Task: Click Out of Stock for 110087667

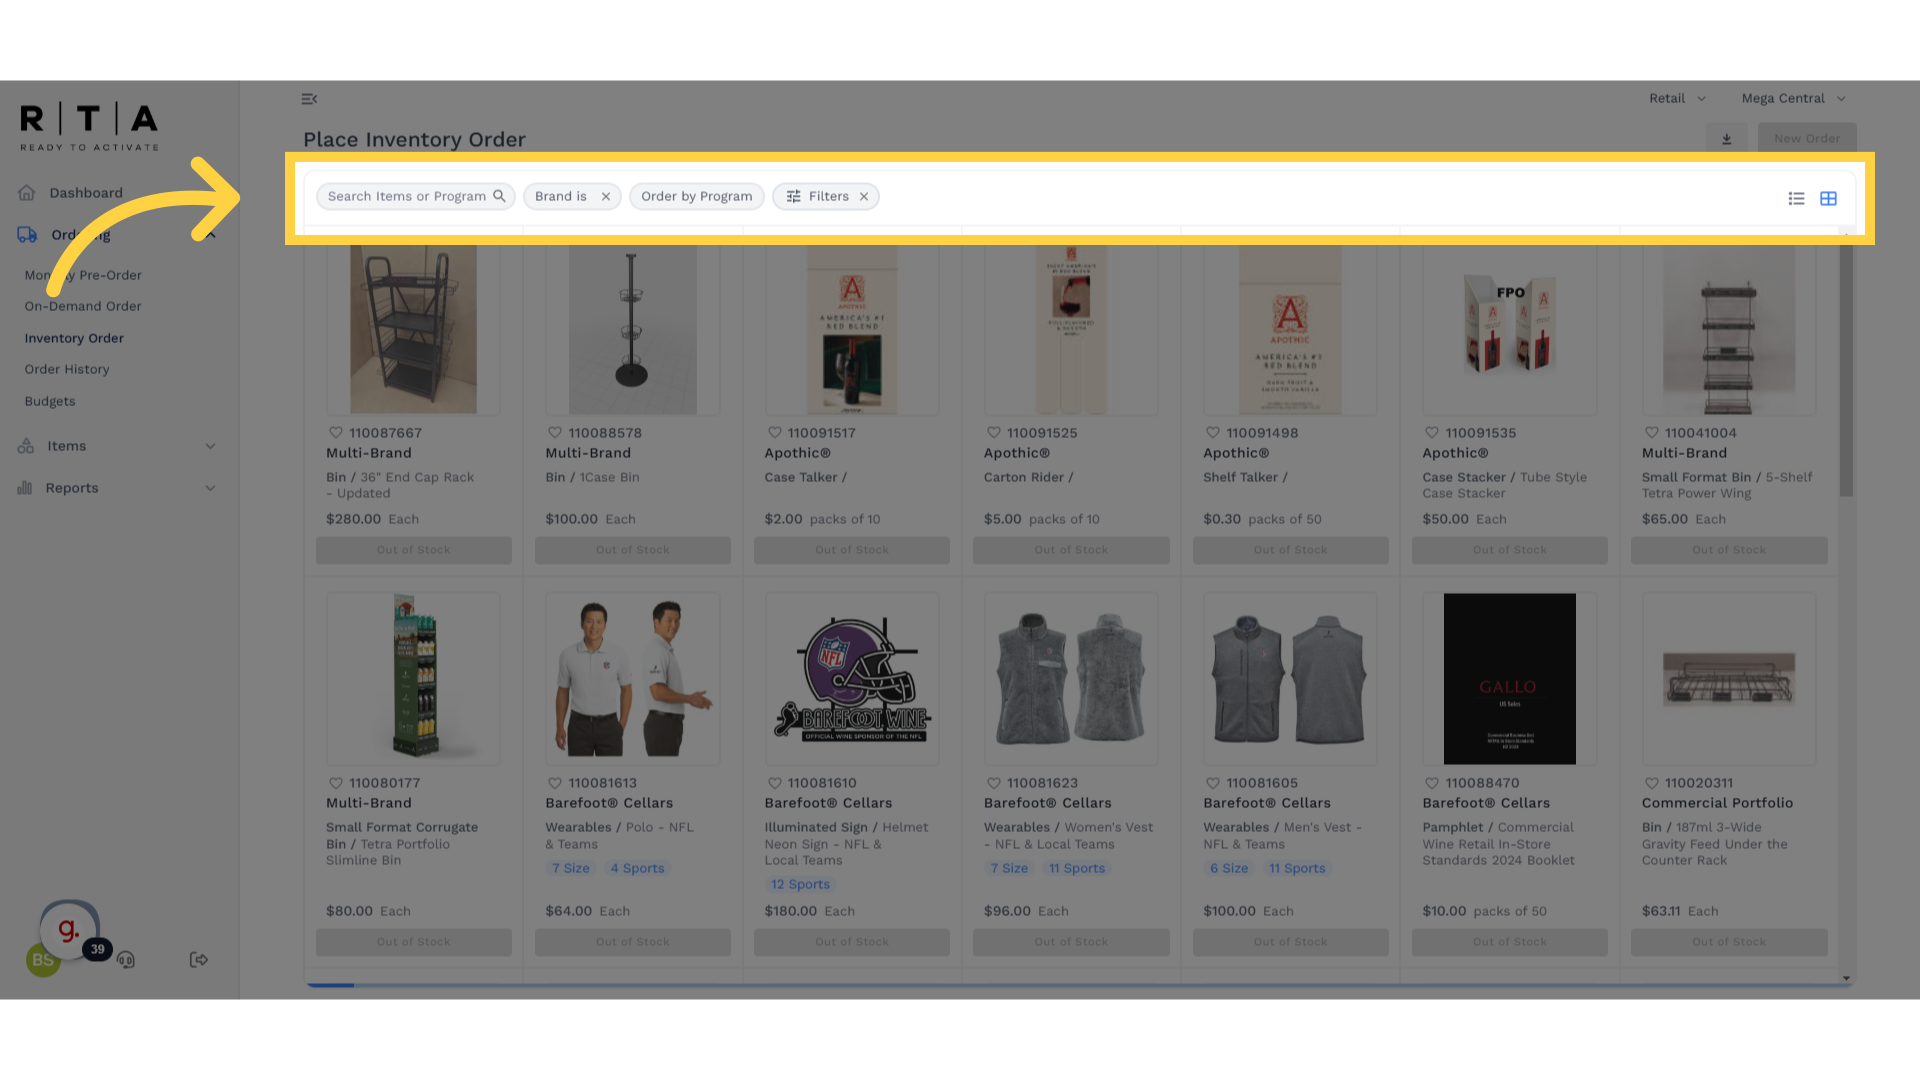Action: (x=414, y=550)
